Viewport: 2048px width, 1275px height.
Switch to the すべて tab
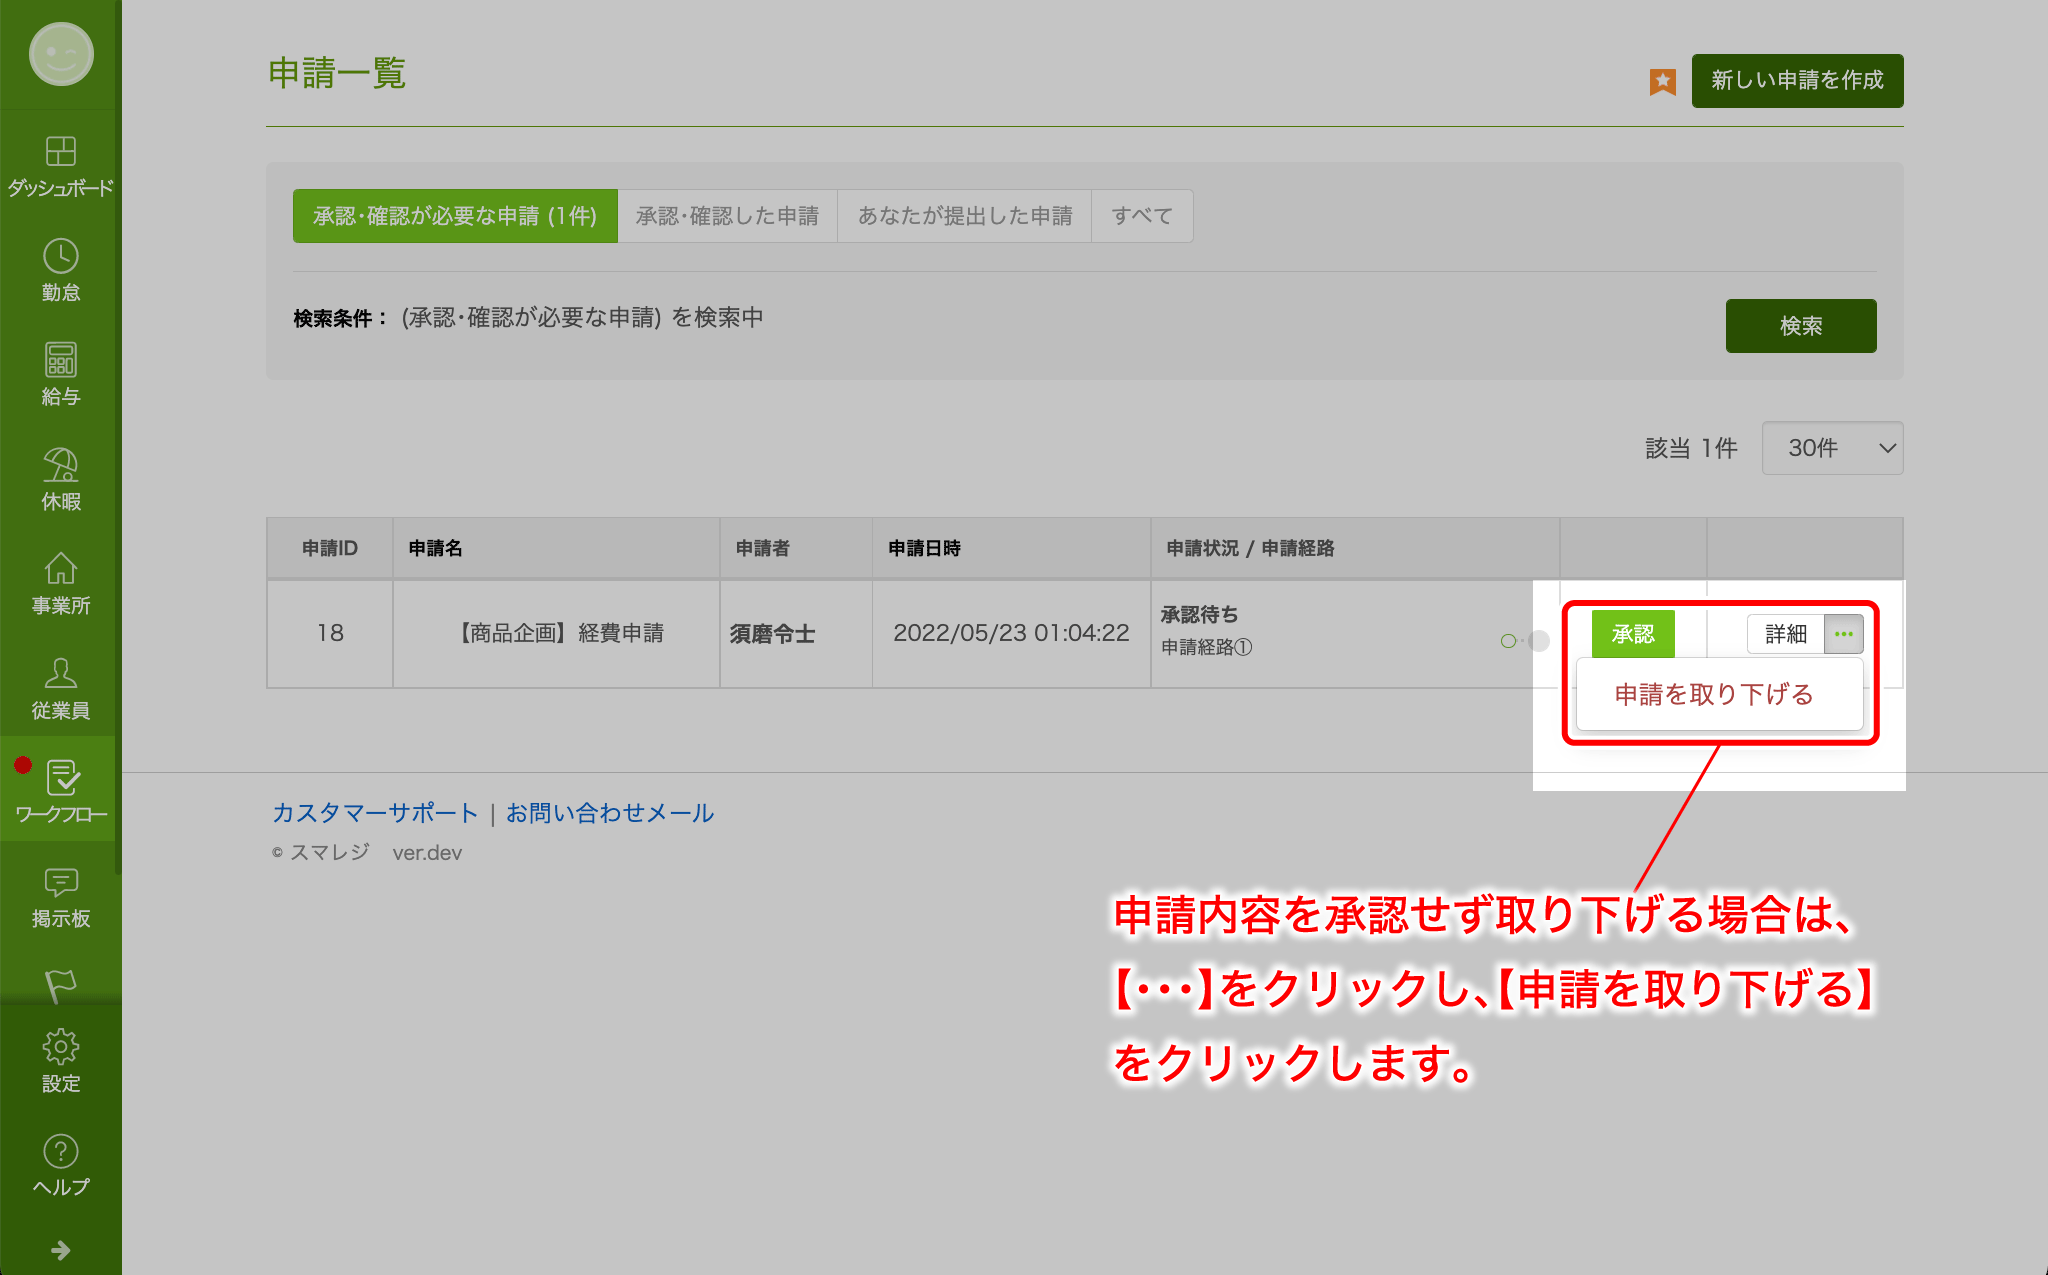point(1142,216)
